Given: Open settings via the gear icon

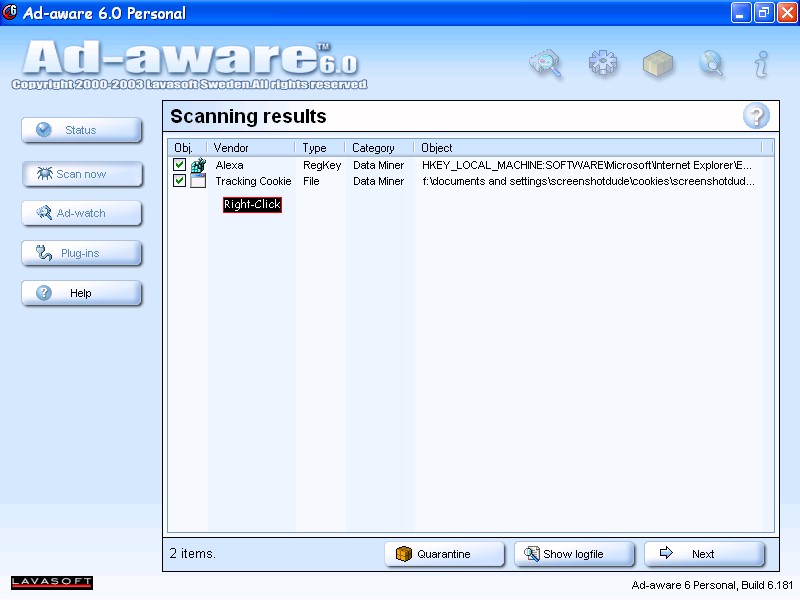Looking at the screenshot, I should 603,63.
